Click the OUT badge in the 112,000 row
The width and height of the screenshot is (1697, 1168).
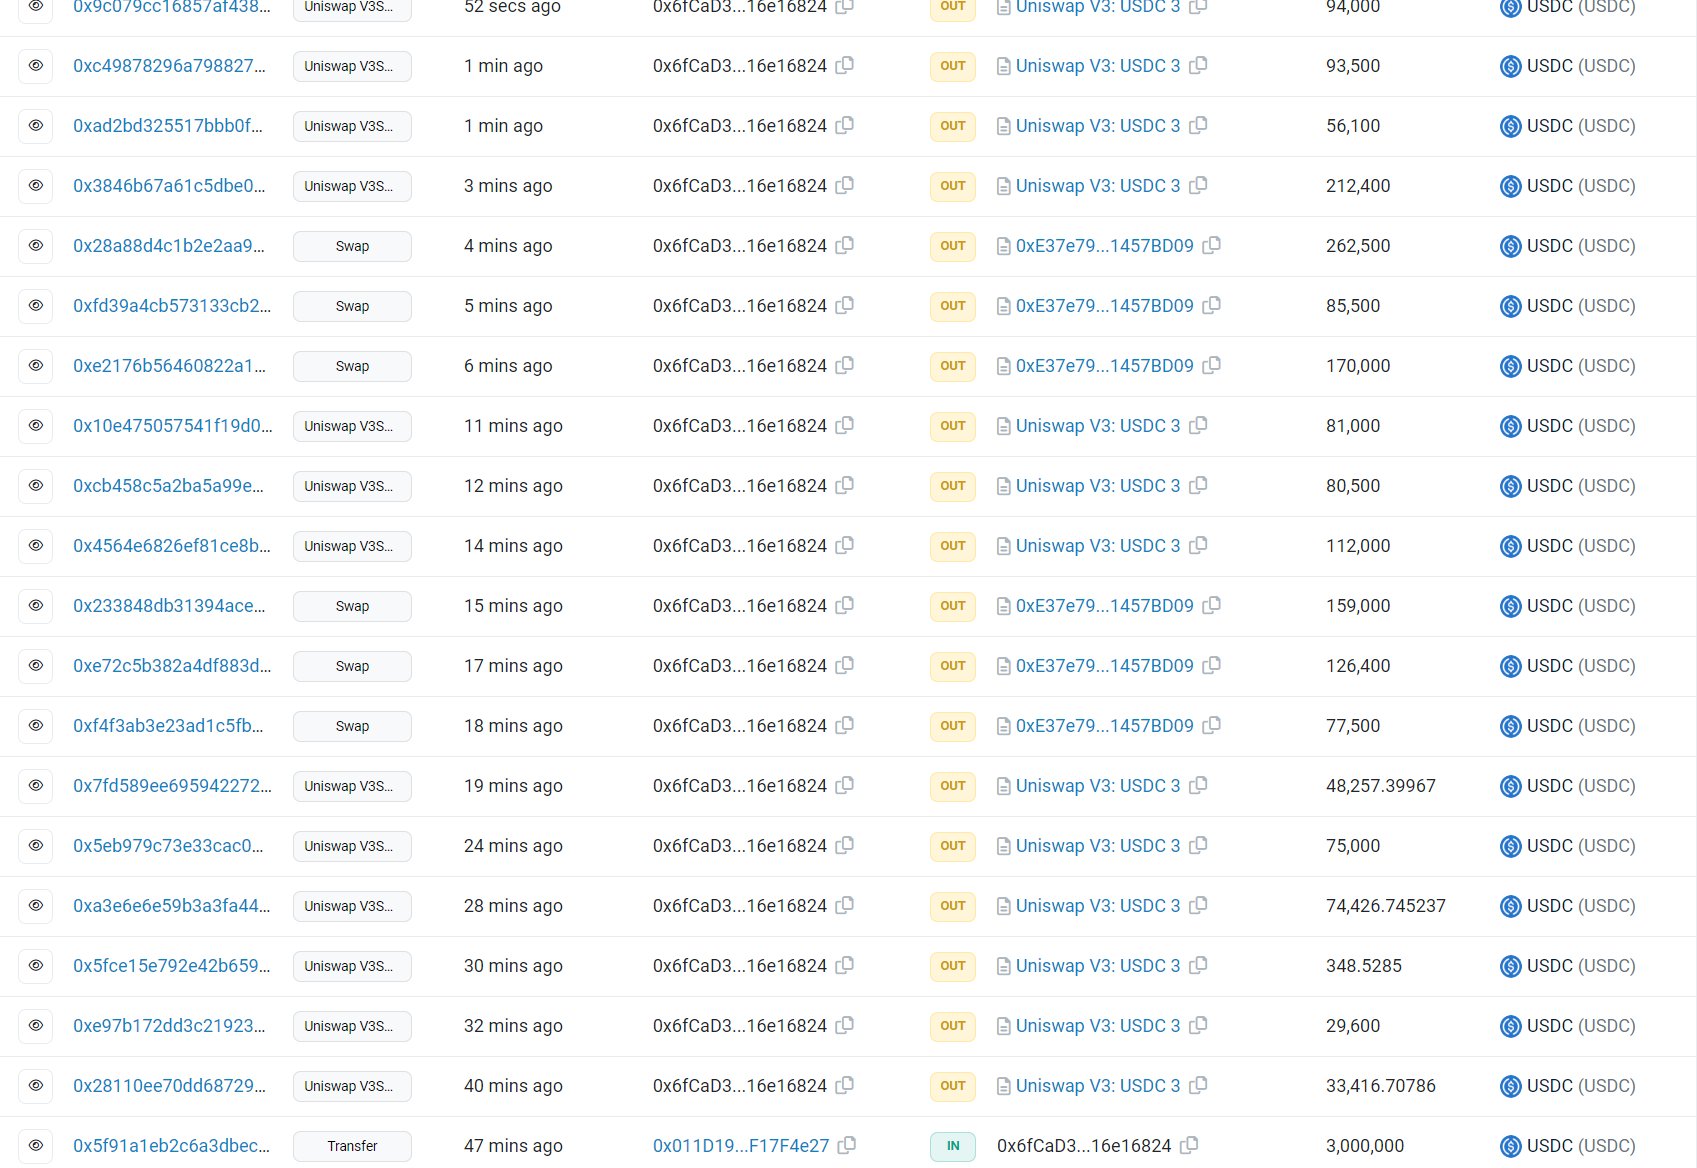953,546
